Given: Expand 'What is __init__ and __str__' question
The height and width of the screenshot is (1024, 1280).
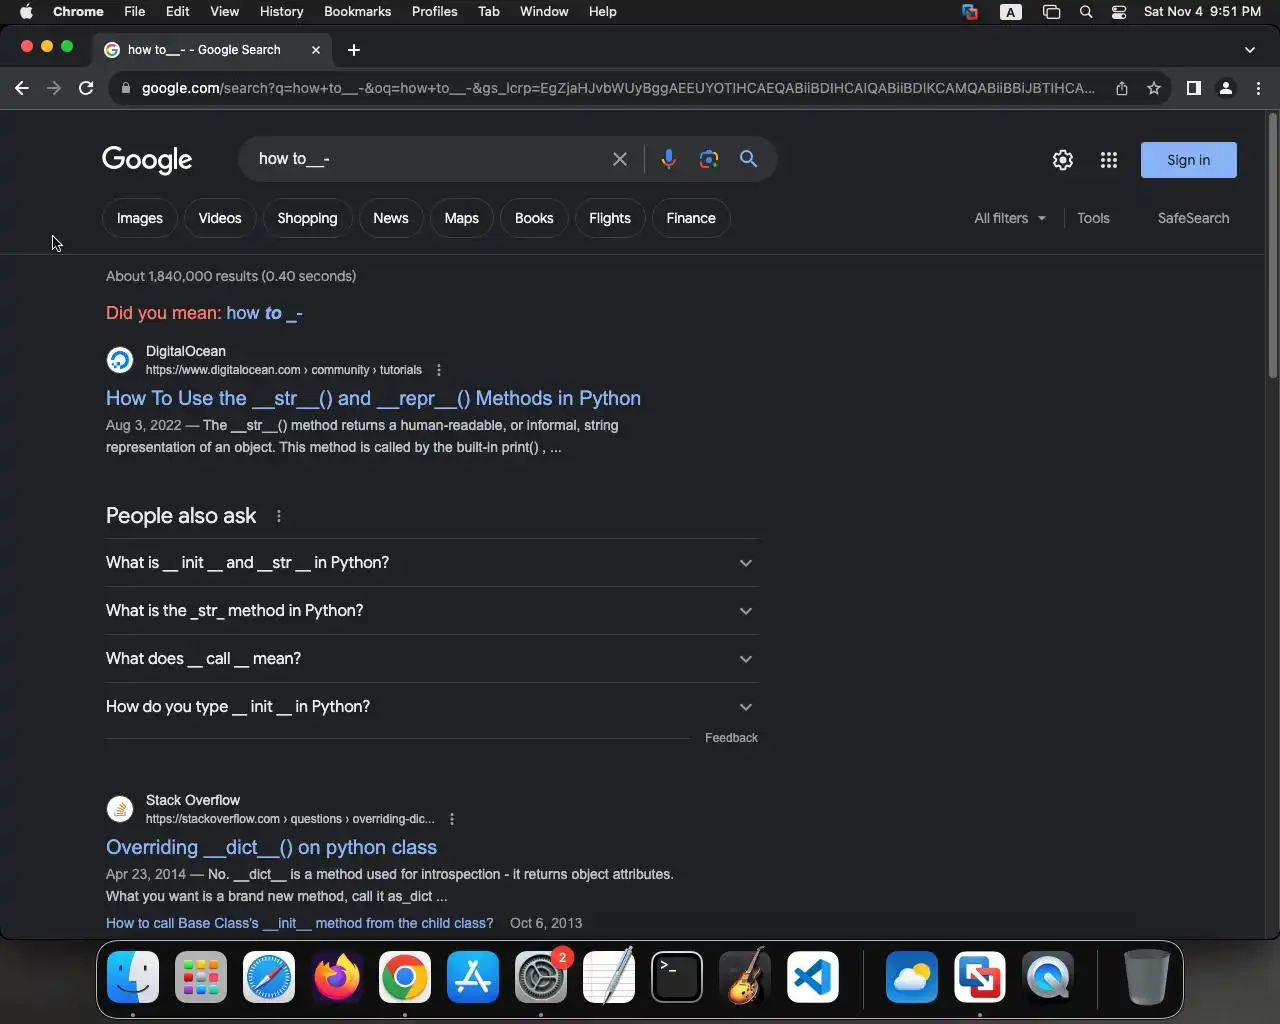Looking at the screenshot, I should pyautogui.click(x=432, y=563).
